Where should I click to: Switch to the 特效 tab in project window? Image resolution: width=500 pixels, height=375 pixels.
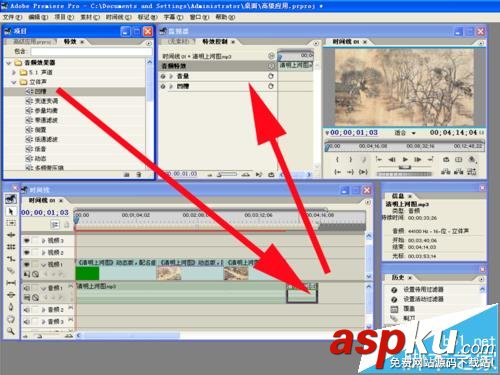[x=70, y=42]
